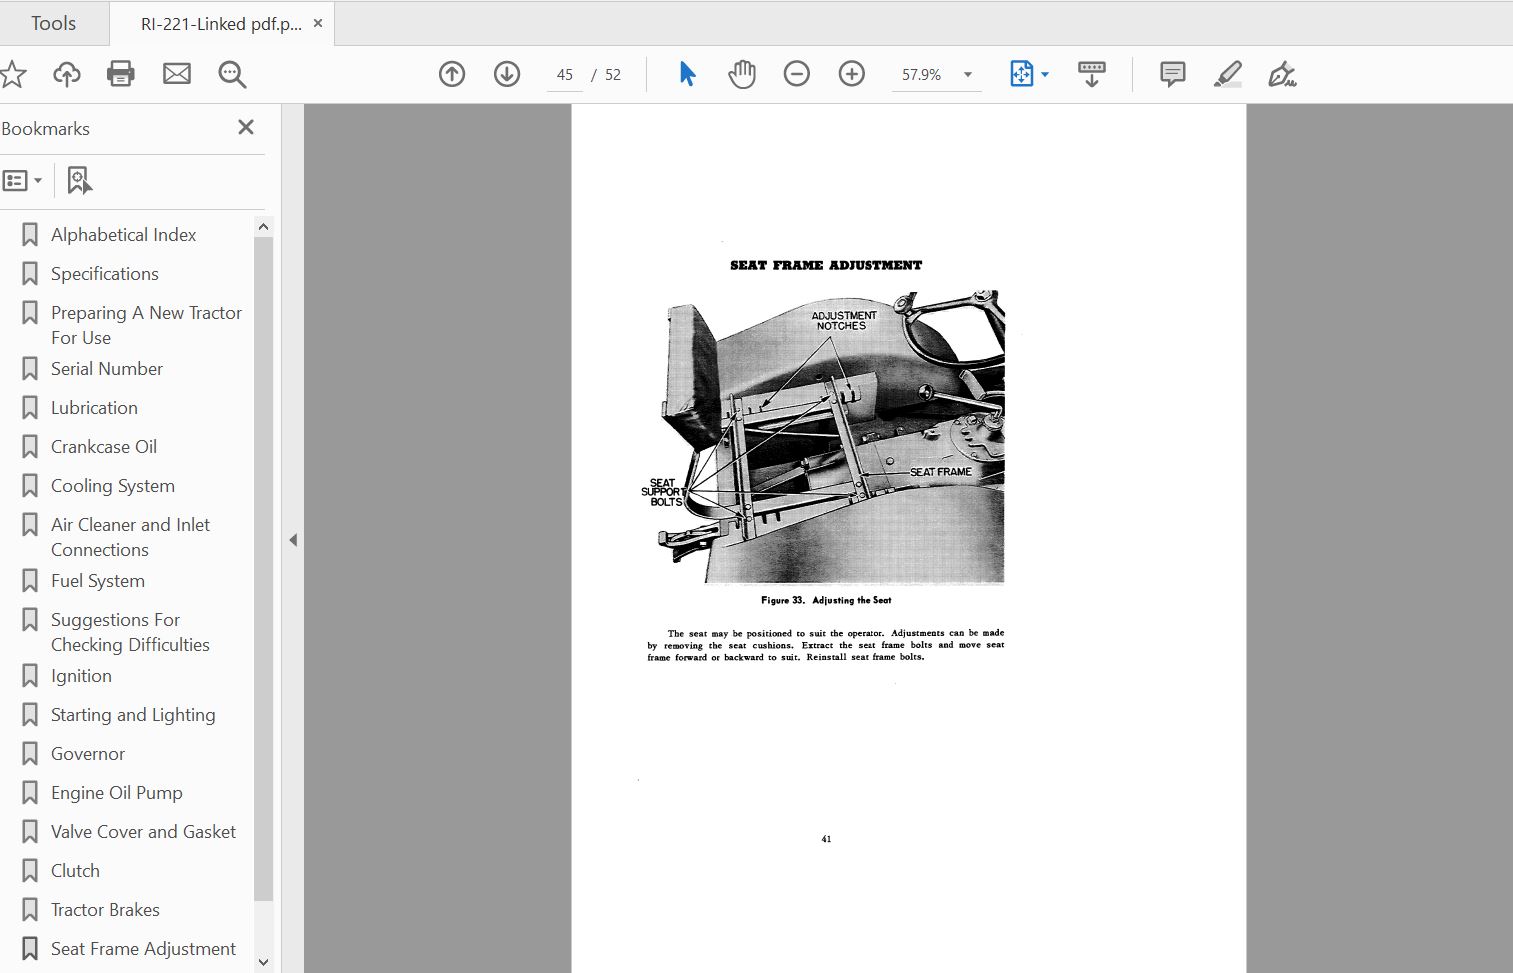
Task: Jump to the Ignition bookmark
Action: pos(81,676)
